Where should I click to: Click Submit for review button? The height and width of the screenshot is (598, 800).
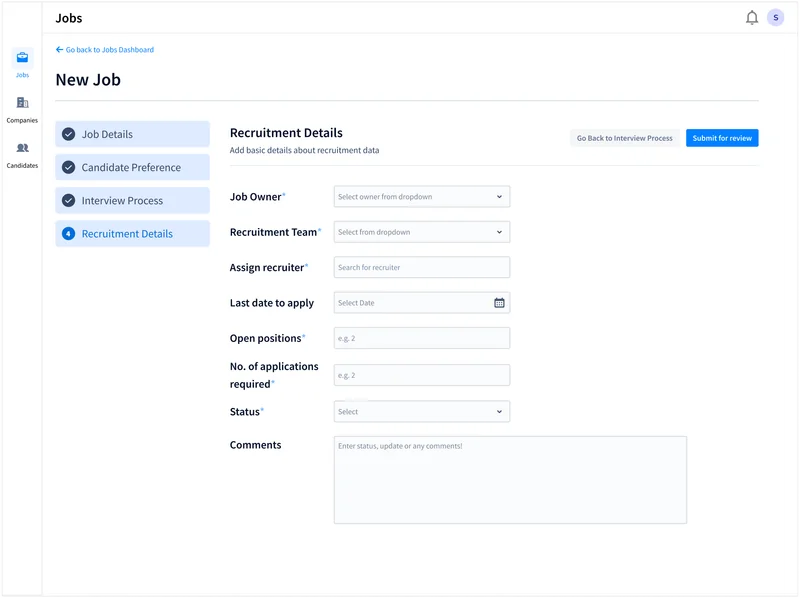click(722, 138)
